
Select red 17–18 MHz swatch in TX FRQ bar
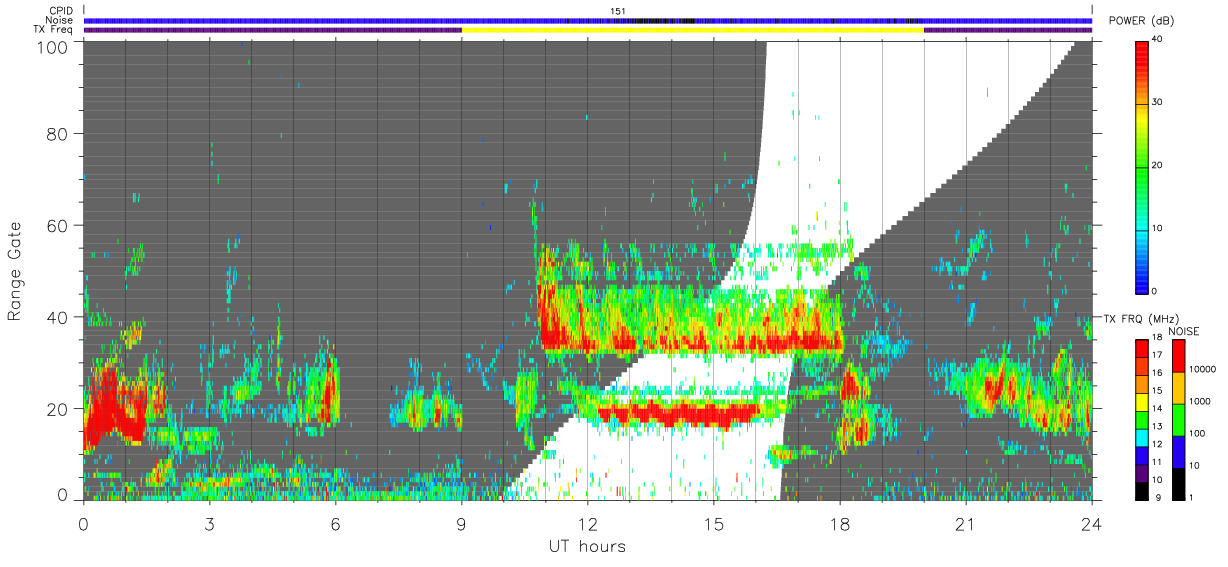[x=1143, y=348]
